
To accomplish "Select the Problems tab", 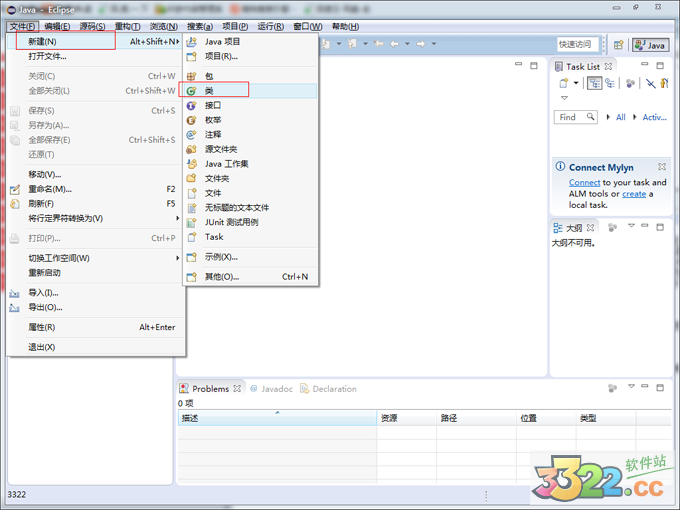I will coord(210,389).
